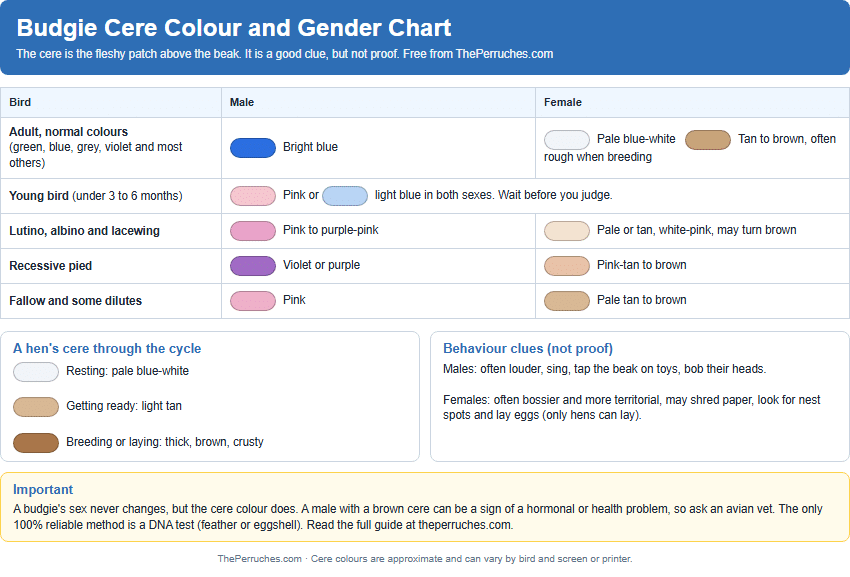The width and height of the screenshot is (850, 577).
Task: Click the 'Females: often bossier' paragraph
Action: (632, 407)
